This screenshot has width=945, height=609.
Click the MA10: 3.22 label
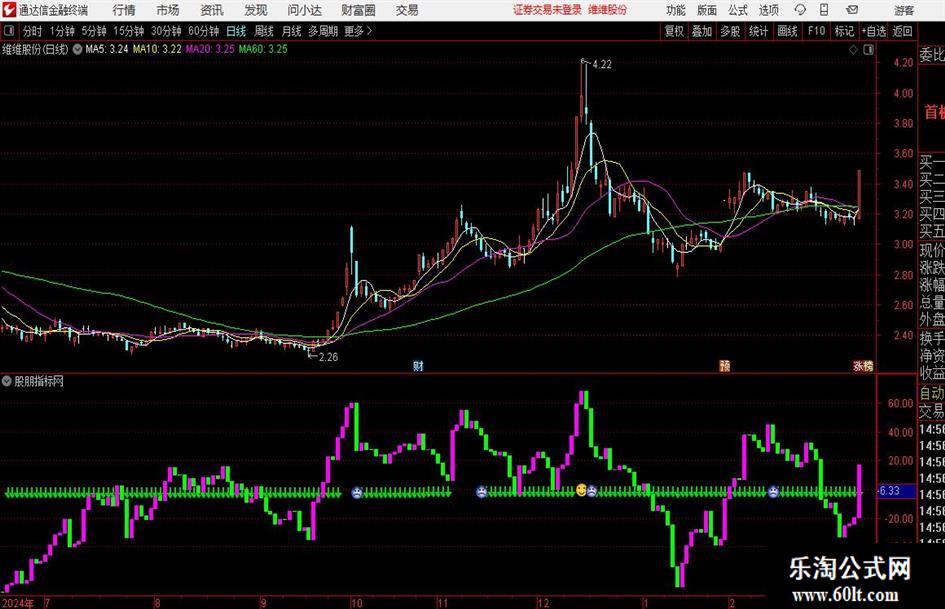point(157,49)
